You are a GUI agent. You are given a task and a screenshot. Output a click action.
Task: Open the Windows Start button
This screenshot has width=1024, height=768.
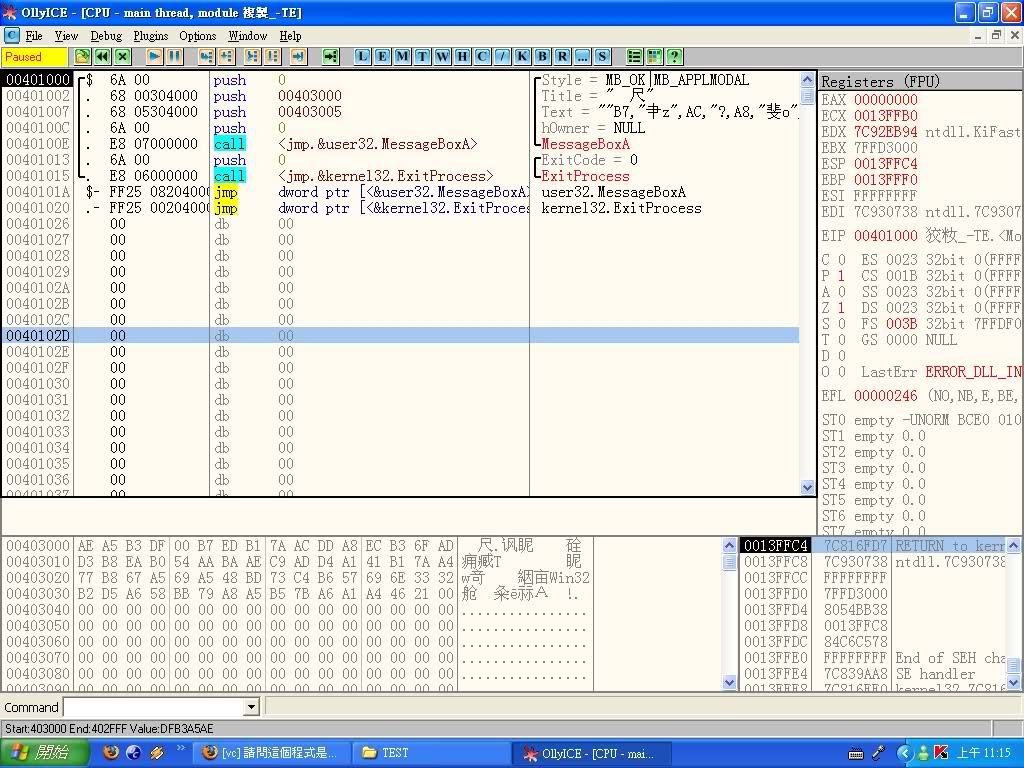coord(43,753)
